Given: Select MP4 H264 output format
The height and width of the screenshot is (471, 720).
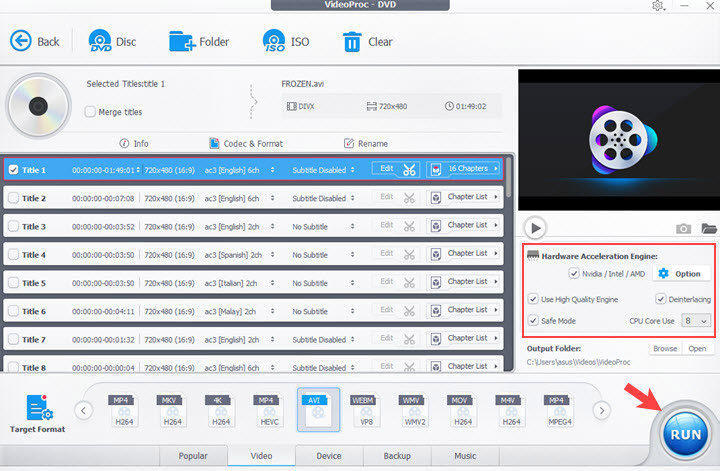Looking at the screenshot, I should click(124, 410).
